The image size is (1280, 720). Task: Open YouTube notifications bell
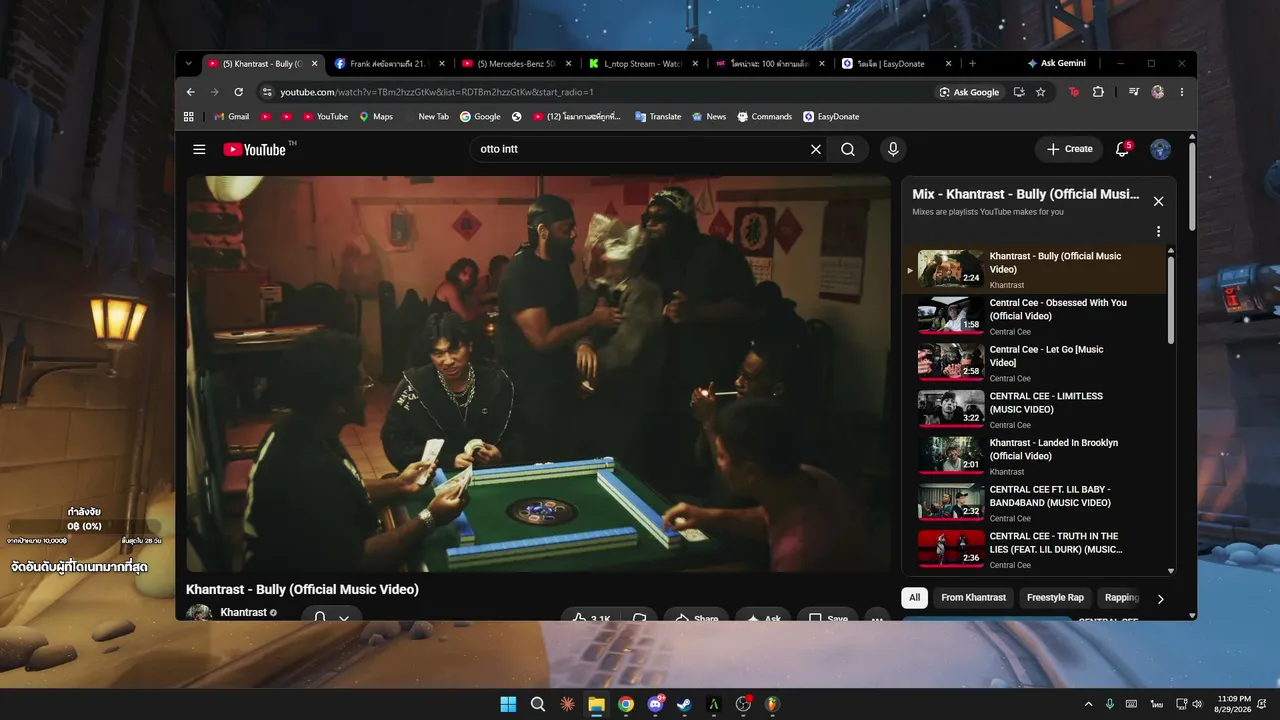1122,149
